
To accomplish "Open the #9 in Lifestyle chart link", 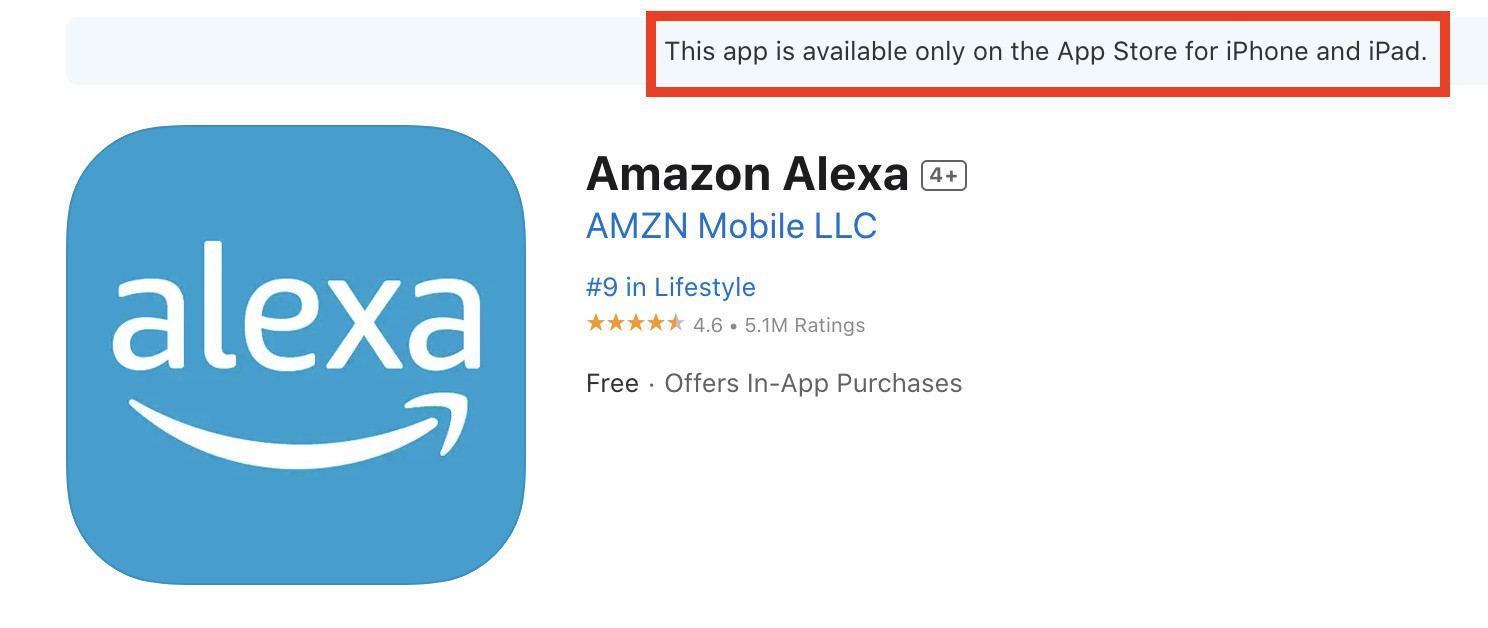I will coord(669,287).
